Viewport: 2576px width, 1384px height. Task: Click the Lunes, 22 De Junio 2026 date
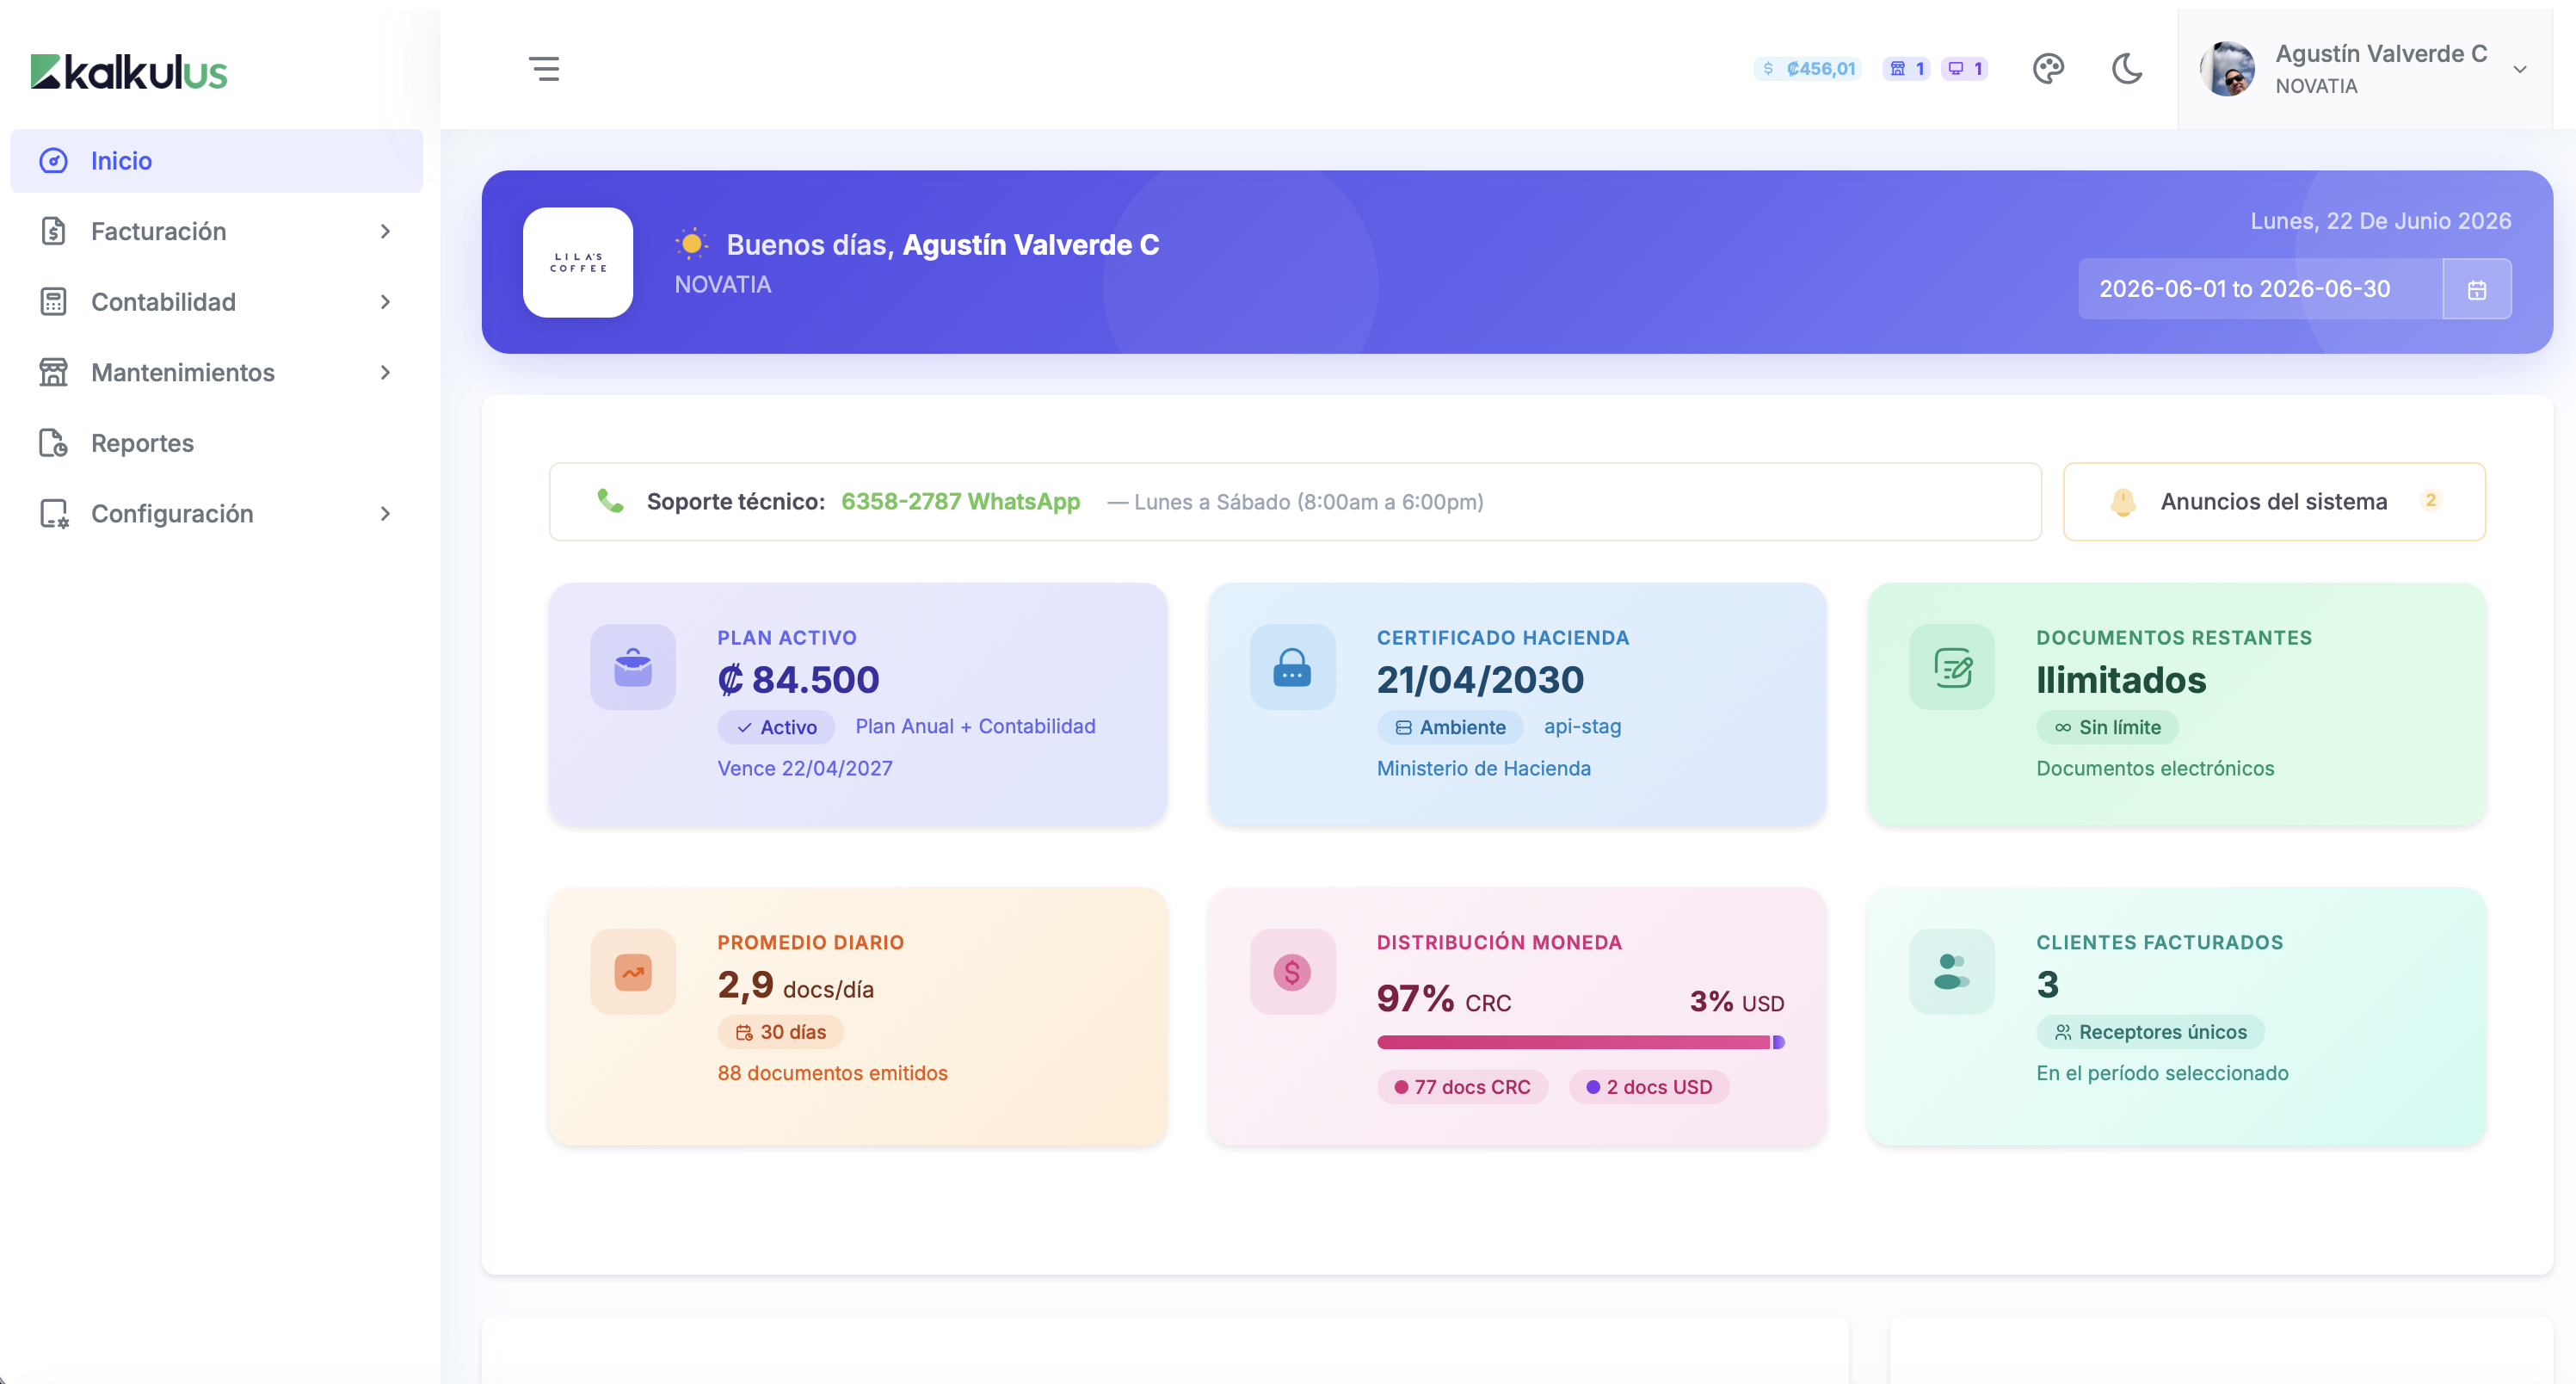click(x=2380, y=221)
